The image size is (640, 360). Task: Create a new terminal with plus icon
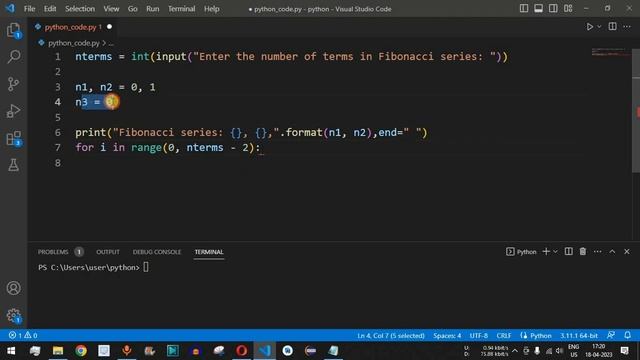coord(546,252)
